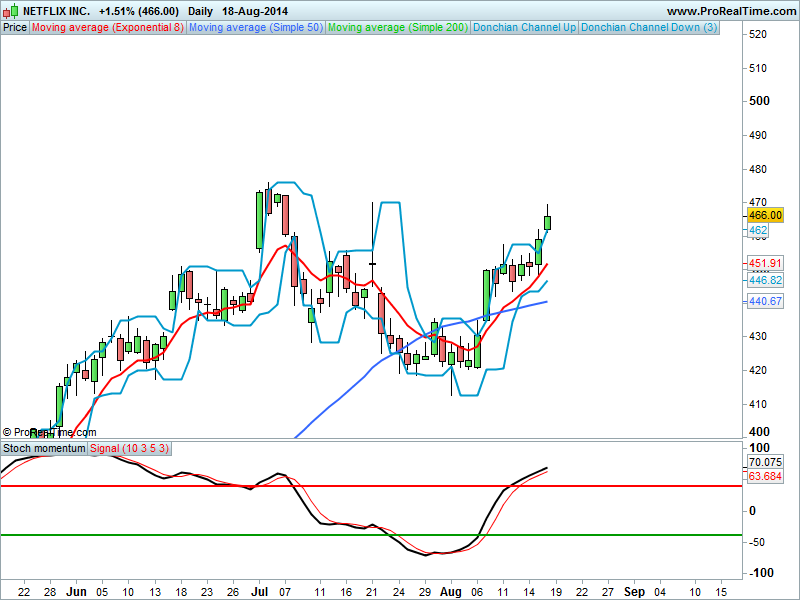Click the 70.075 stochastic value tag

765,462
